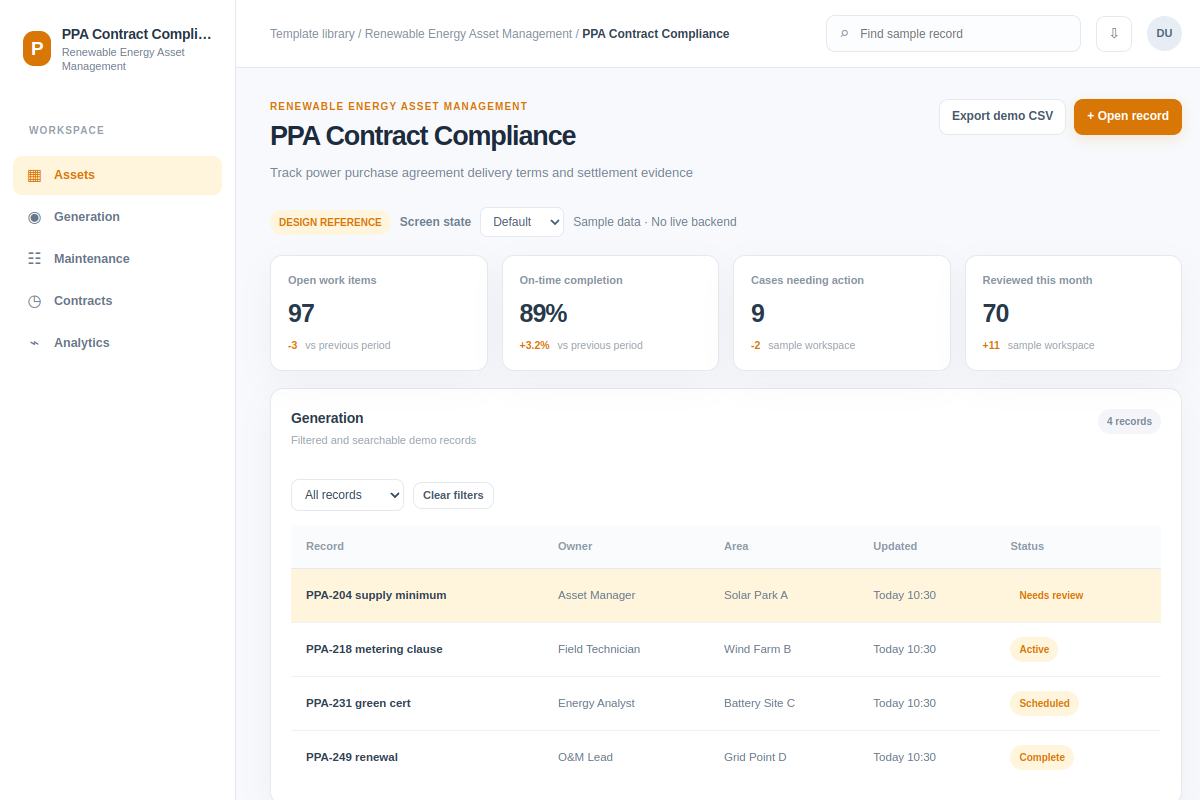Click the Owner column header
Image resolution: width=1200 pixels, height=800 pixels.
coord(575,546)
